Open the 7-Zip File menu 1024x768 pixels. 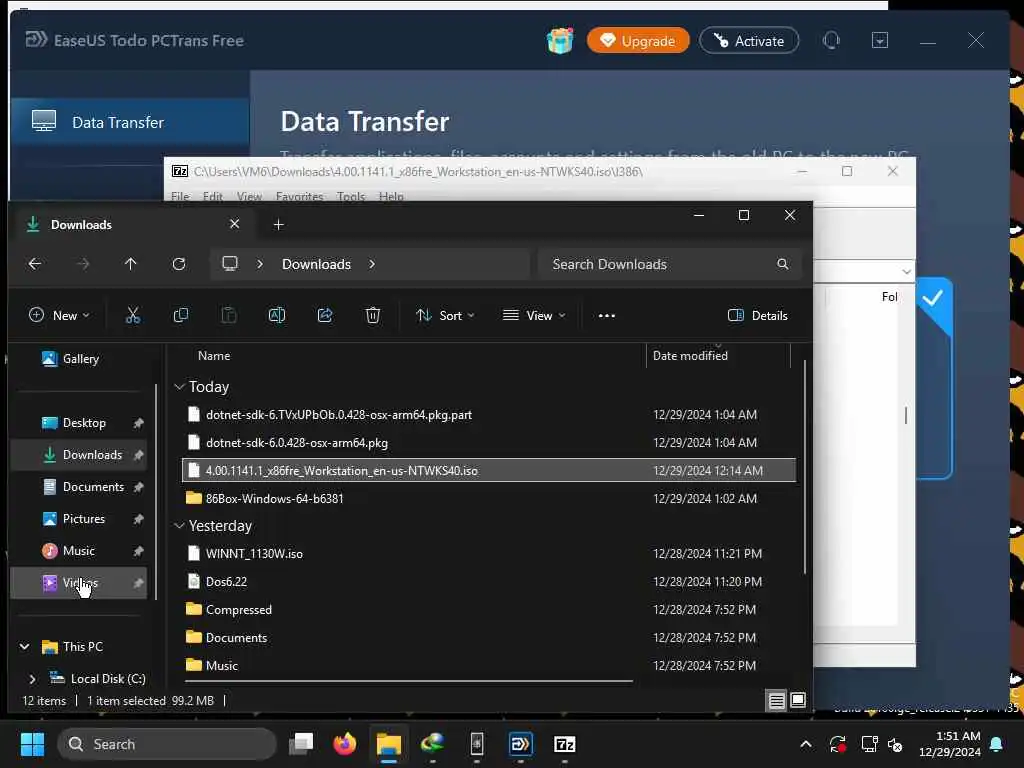click(x=180, y=197)
